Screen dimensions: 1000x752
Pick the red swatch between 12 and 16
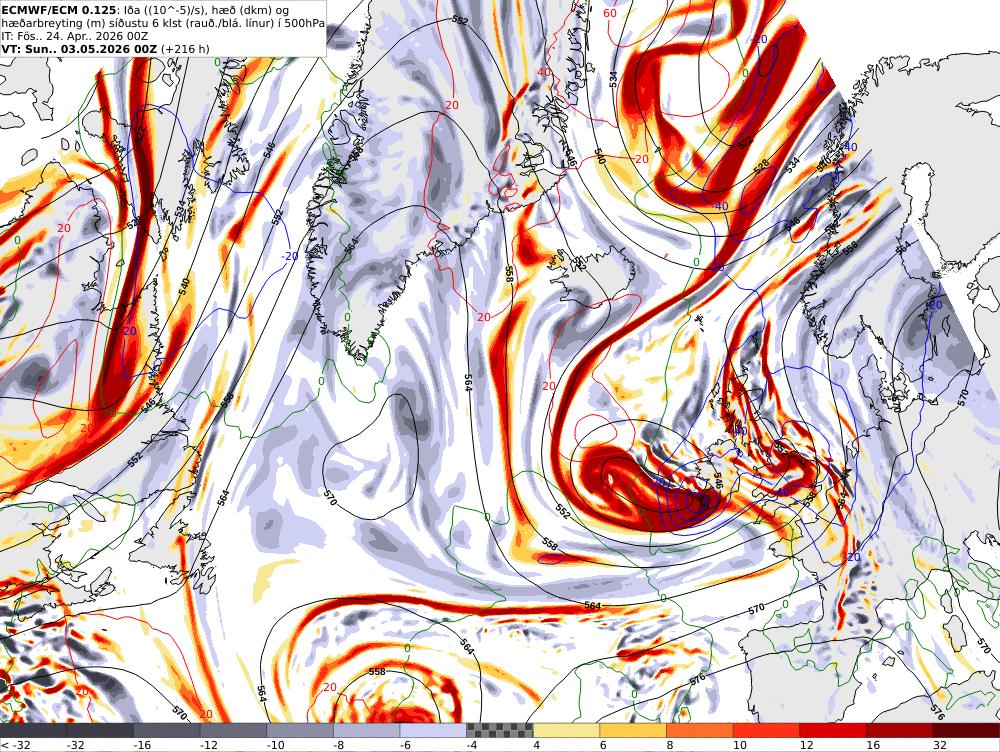tap(834, 730)
